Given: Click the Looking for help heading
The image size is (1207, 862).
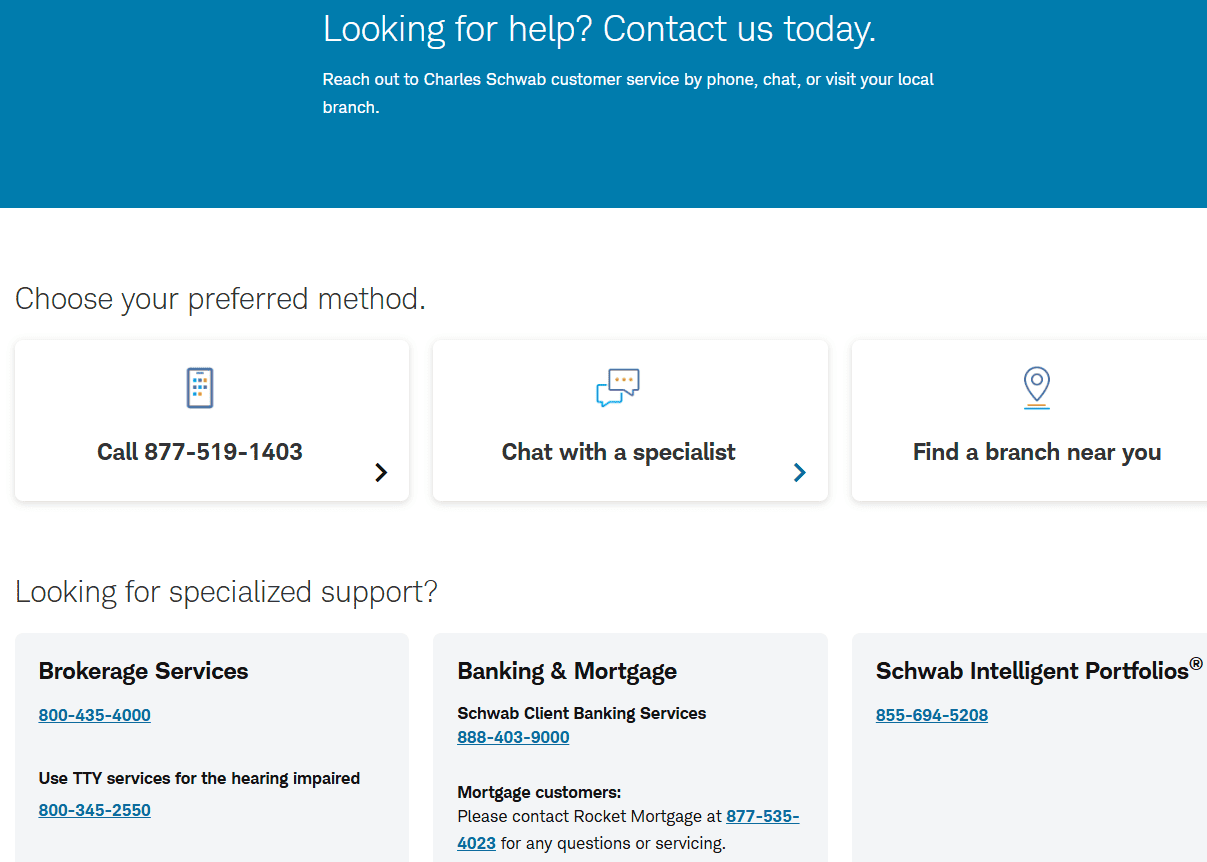Looking at the screenshot, I should [598, 29].
